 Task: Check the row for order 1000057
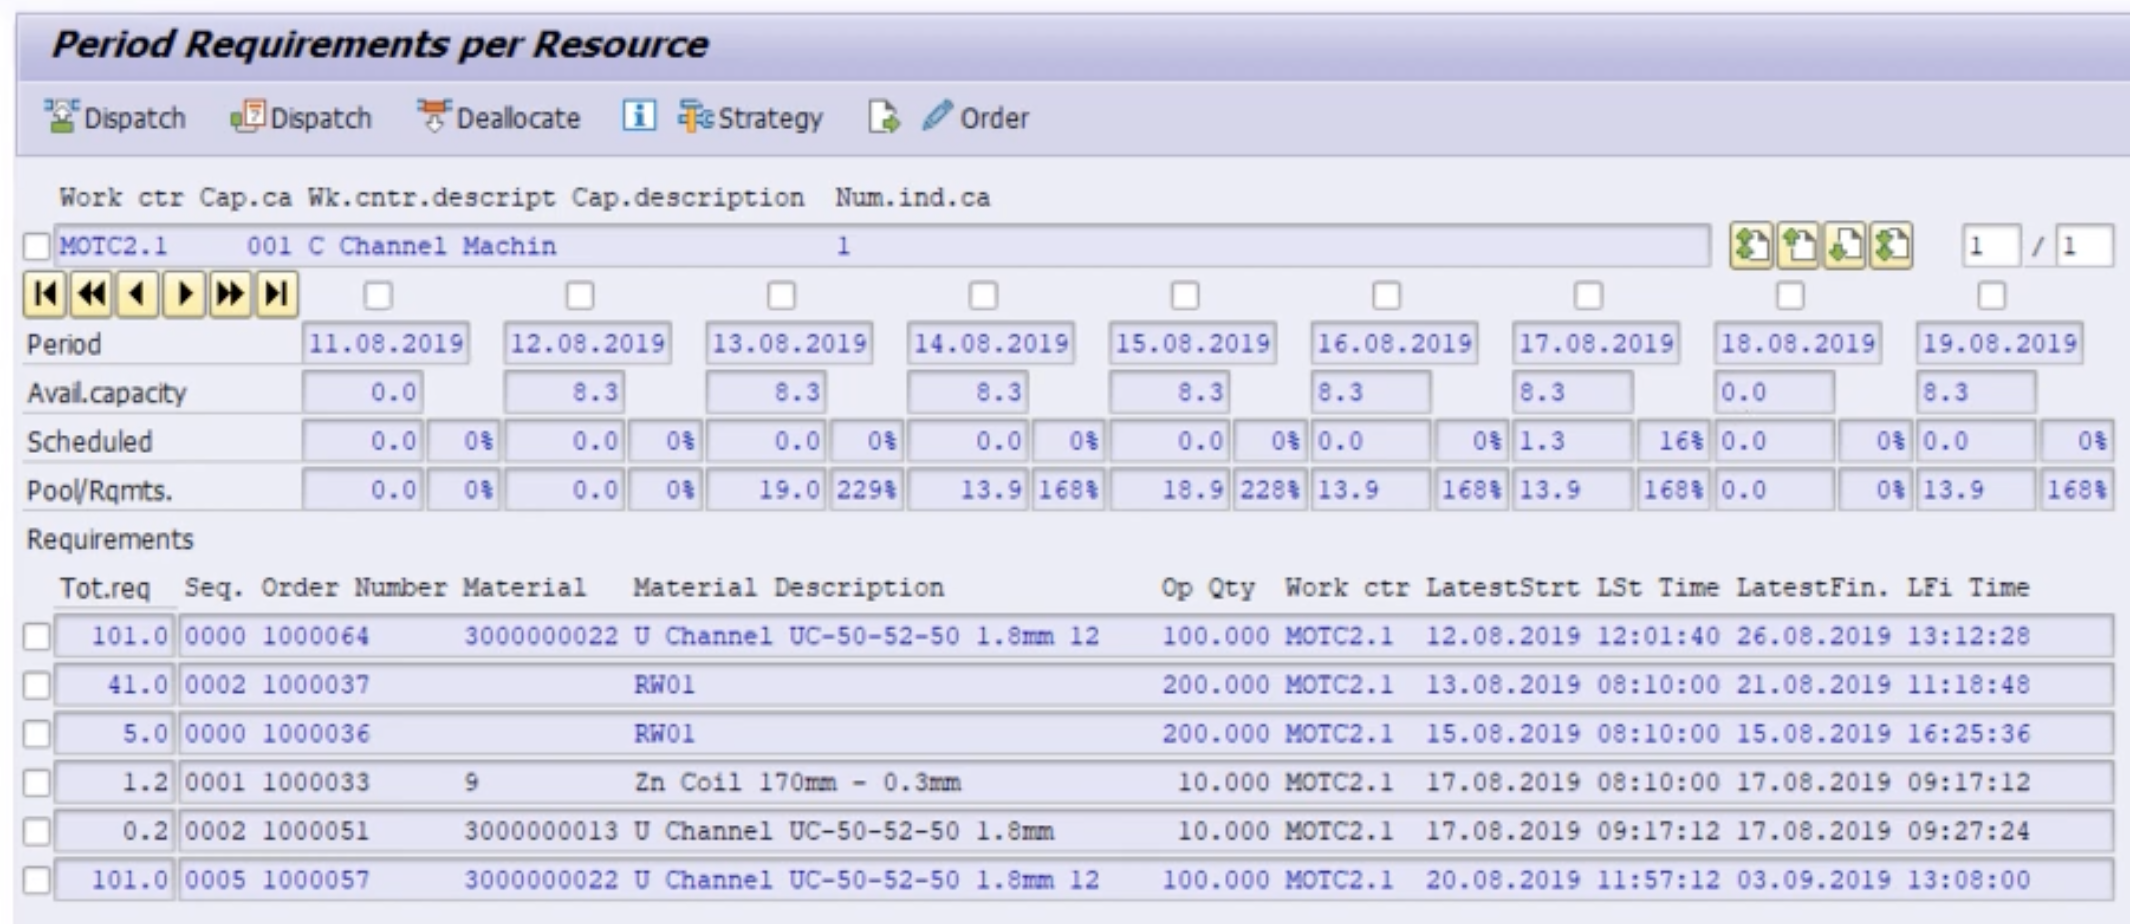37,880
